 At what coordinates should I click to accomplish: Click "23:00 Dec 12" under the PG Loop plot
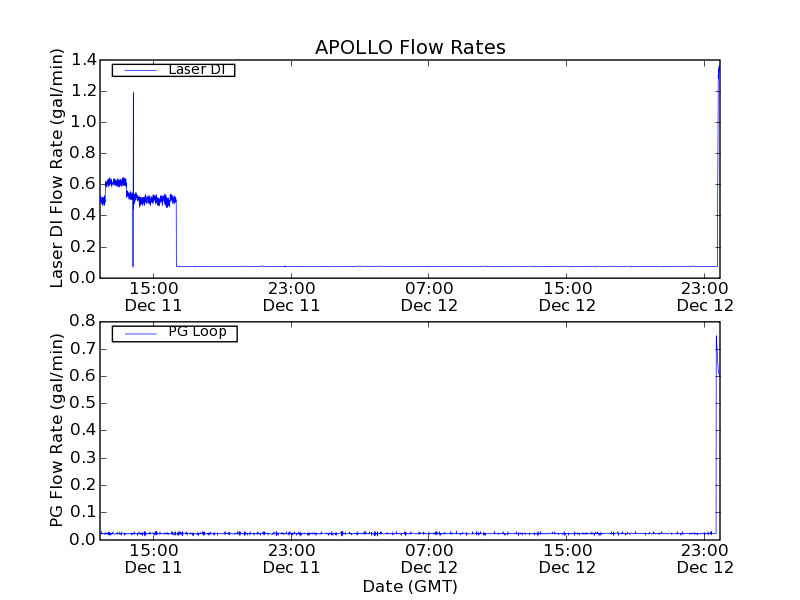click(705, 559)
